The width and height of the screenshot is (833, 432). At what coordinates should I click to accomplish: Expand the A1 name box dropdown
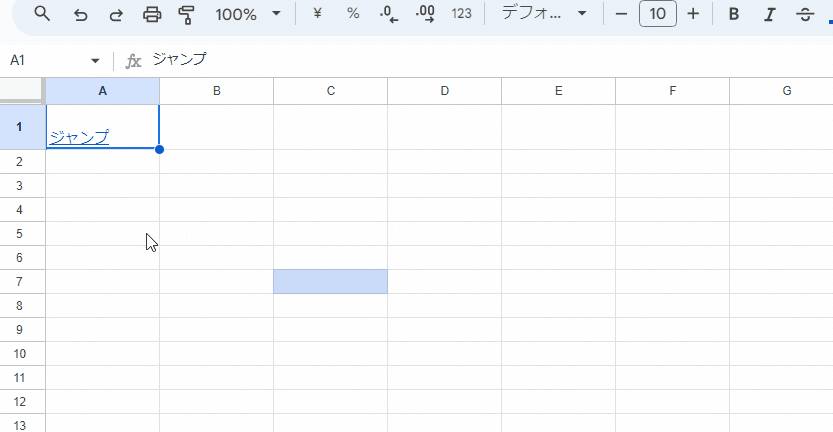click(95, 61)
